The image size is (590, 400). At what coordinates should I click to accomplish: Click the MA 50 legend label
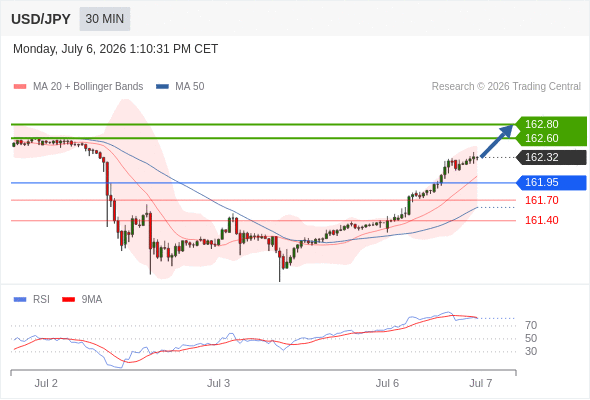pos(190,87)
